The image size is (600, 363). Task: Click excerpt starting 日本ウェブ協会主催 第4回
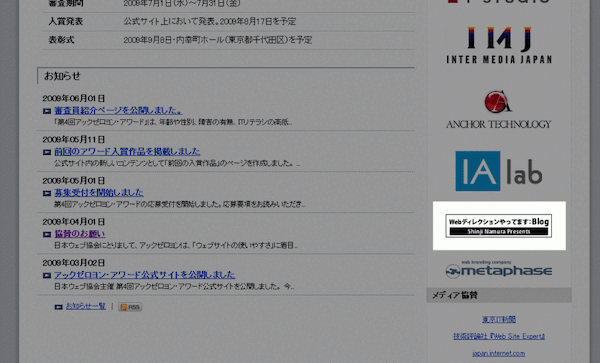click(174, 286)
